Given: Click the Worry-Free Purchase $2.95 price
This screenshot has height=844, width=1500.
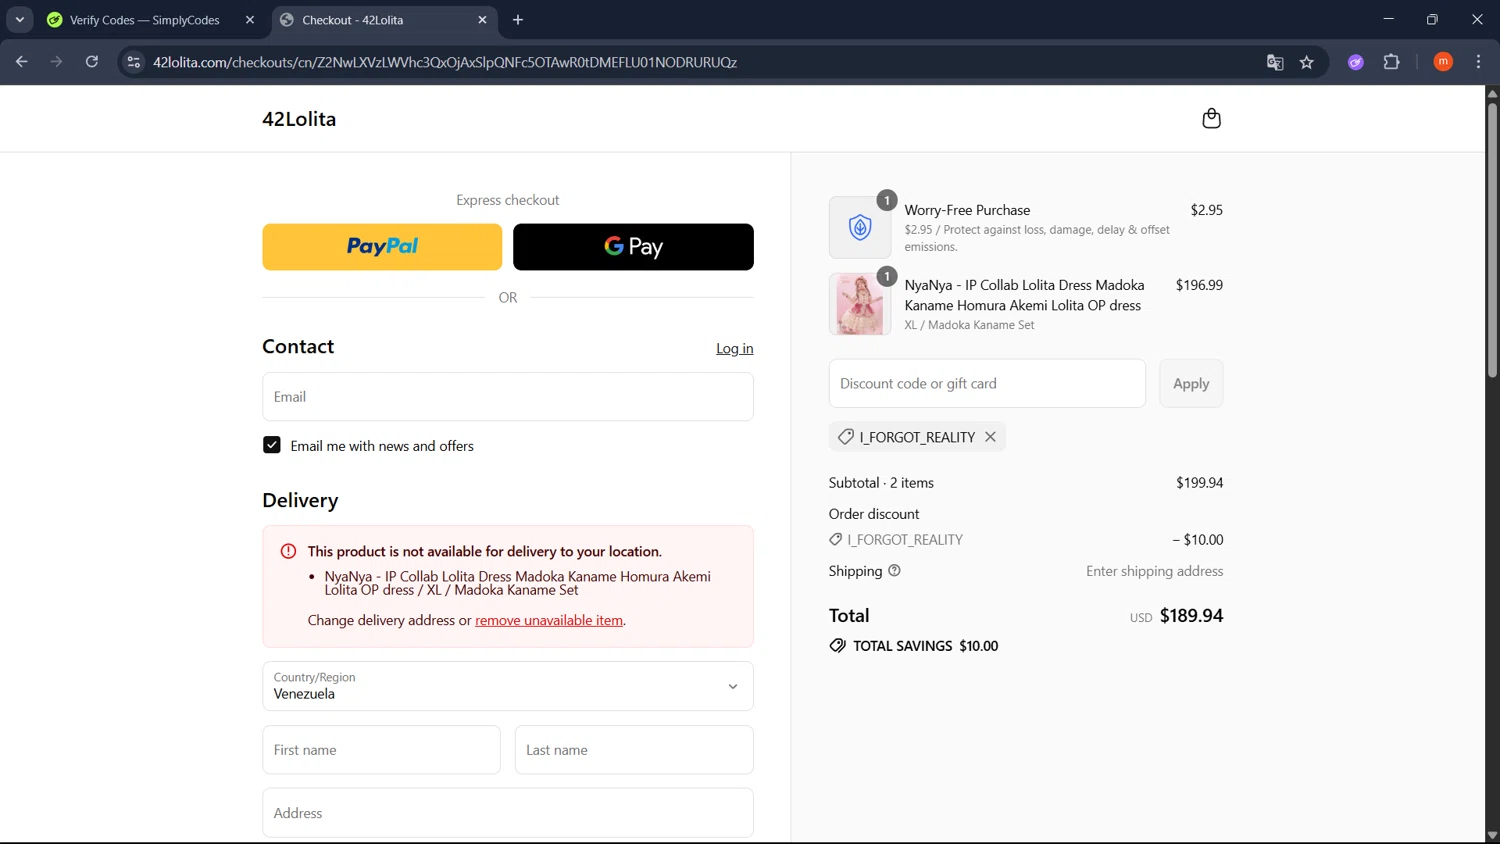Looking at the screenshot, I should [1206, 210].
